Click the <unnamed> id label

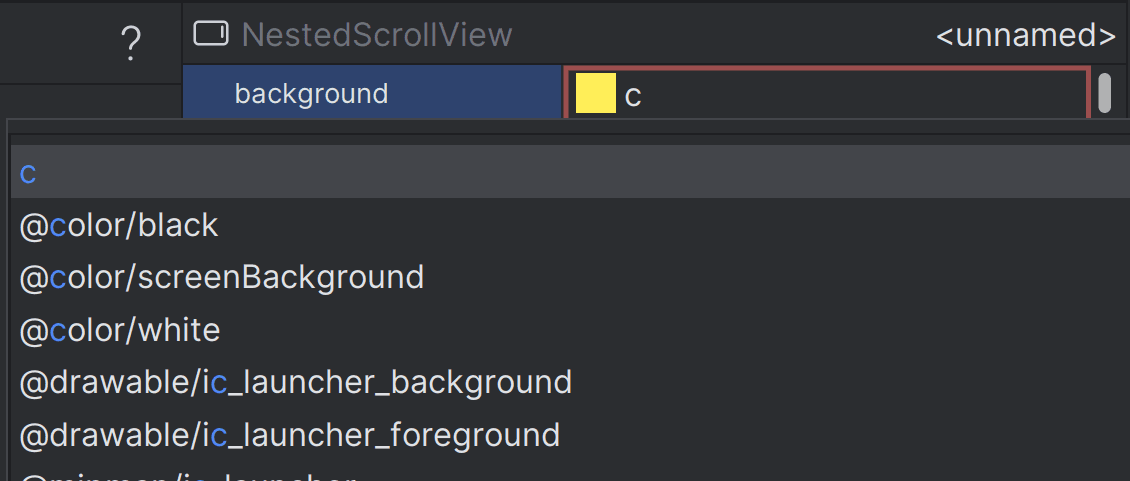point(1026,35)
